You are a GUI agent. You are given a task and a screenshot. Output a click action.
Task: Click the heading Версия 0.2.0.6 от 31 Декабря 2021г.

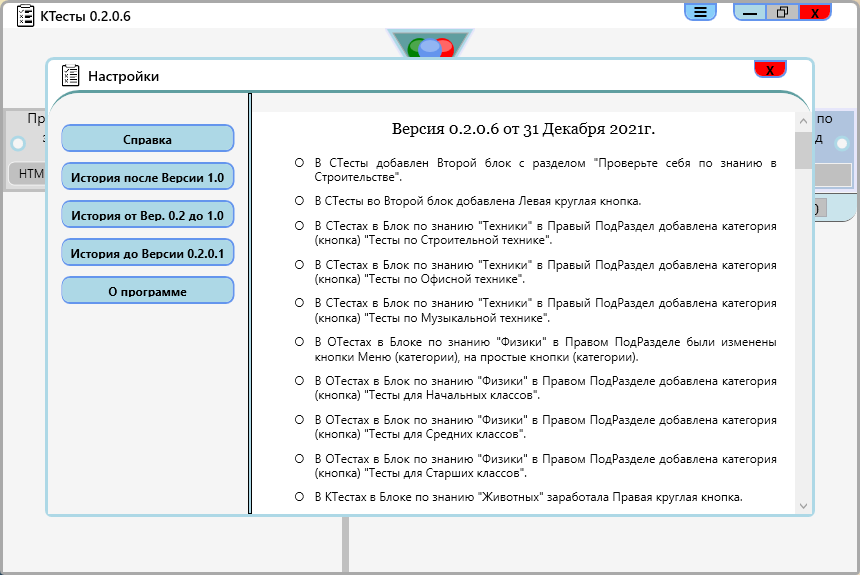(523, 129)
